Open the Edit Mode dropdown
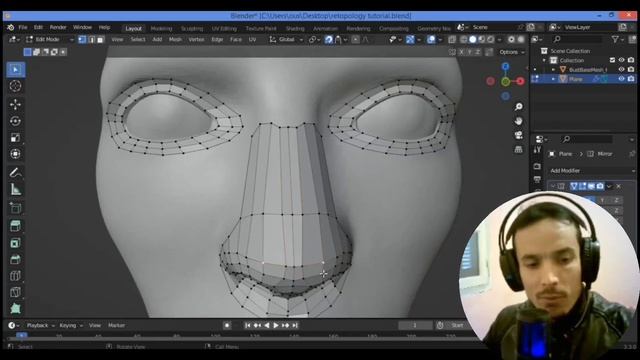 [50, 40]
